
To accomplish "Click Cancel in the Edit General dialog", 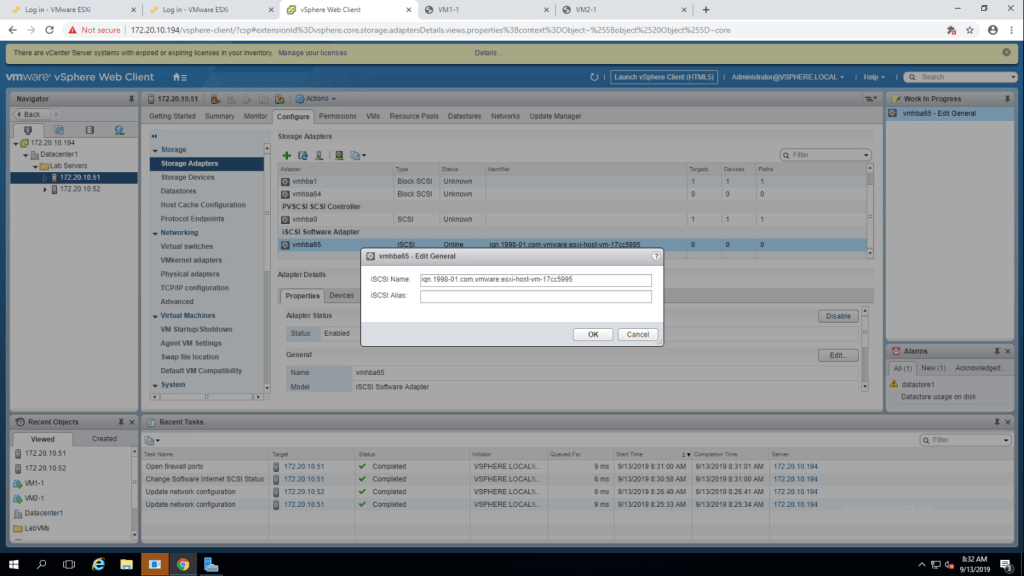I will tap(637, 334).
